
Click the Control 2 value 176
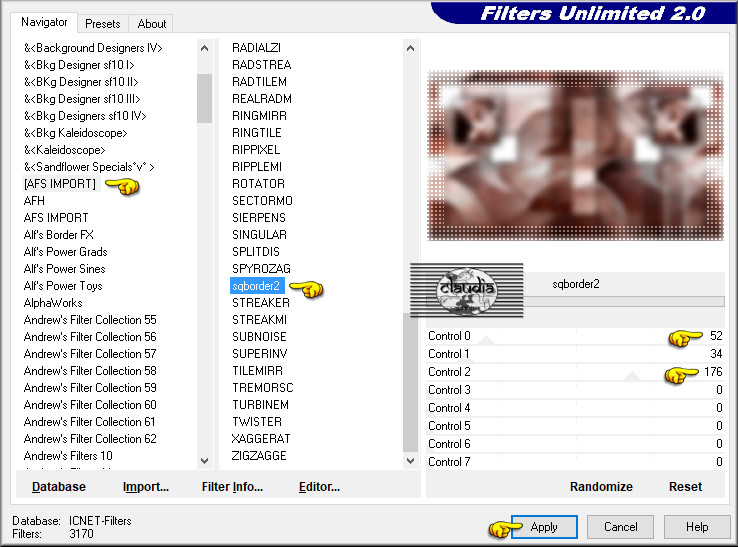tap(713, 372)
